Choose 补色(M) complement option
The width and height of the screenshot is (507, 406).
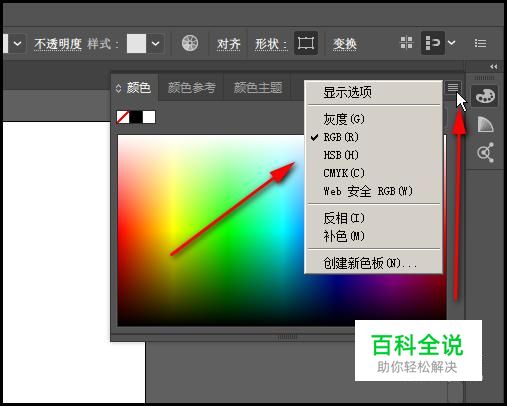tap(374, 236)
